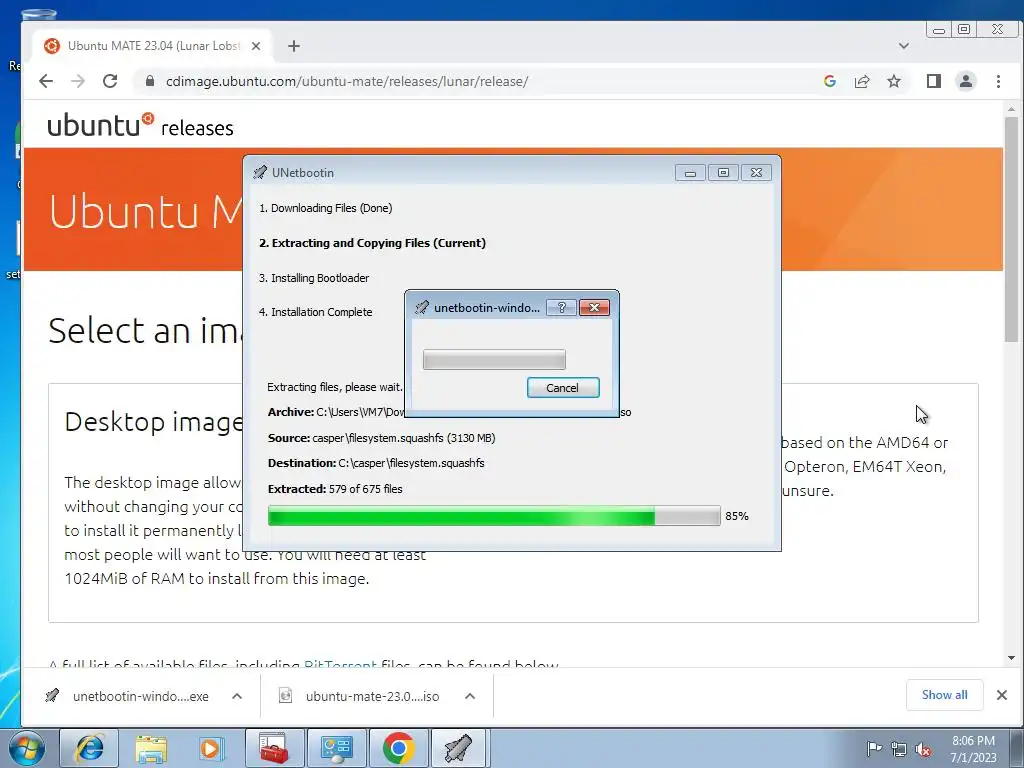
Task: Click muted volume tray icon
Action: tap(923, 749)
